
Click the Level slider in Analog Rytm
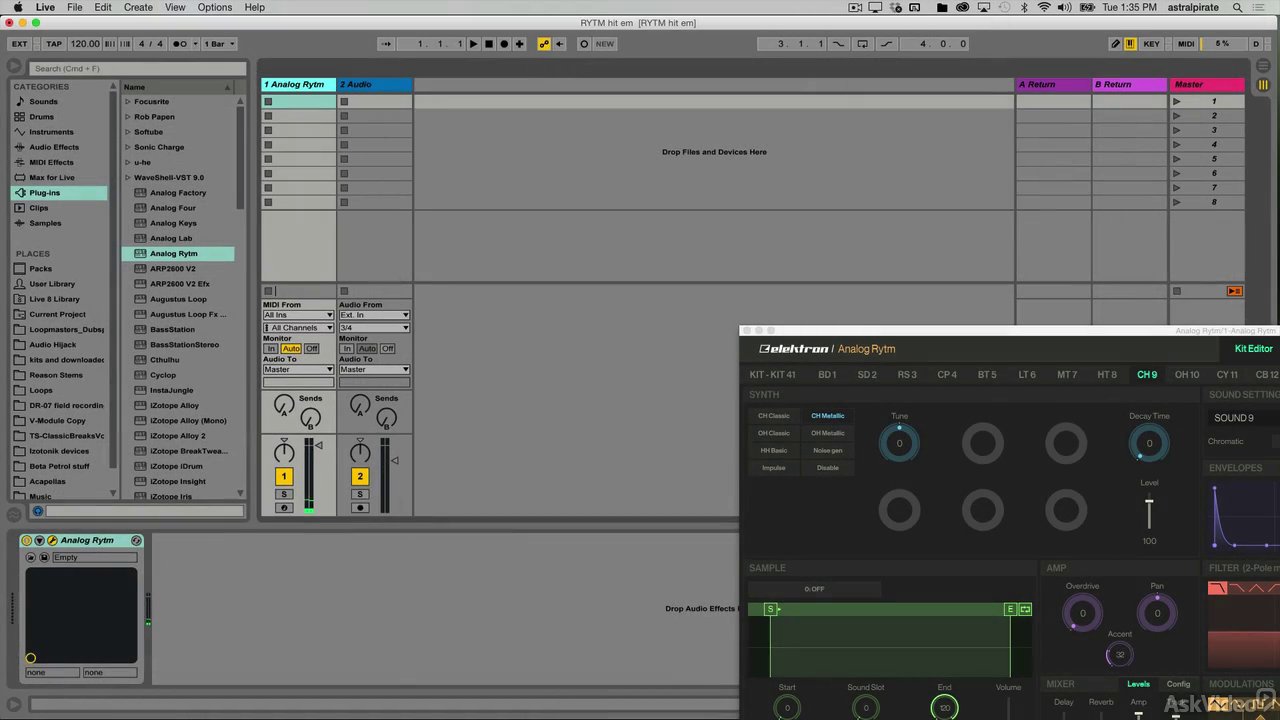coord(1149,513)
